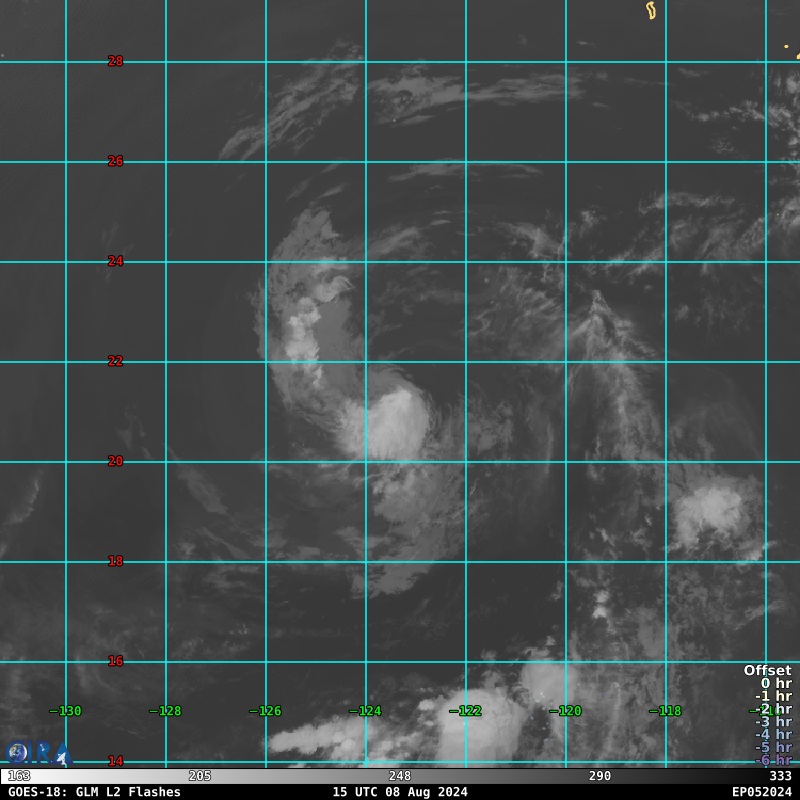Click the 290 value on the color bar
The width and height of the screenshot is (800, 800).
(x=600, y=776)
